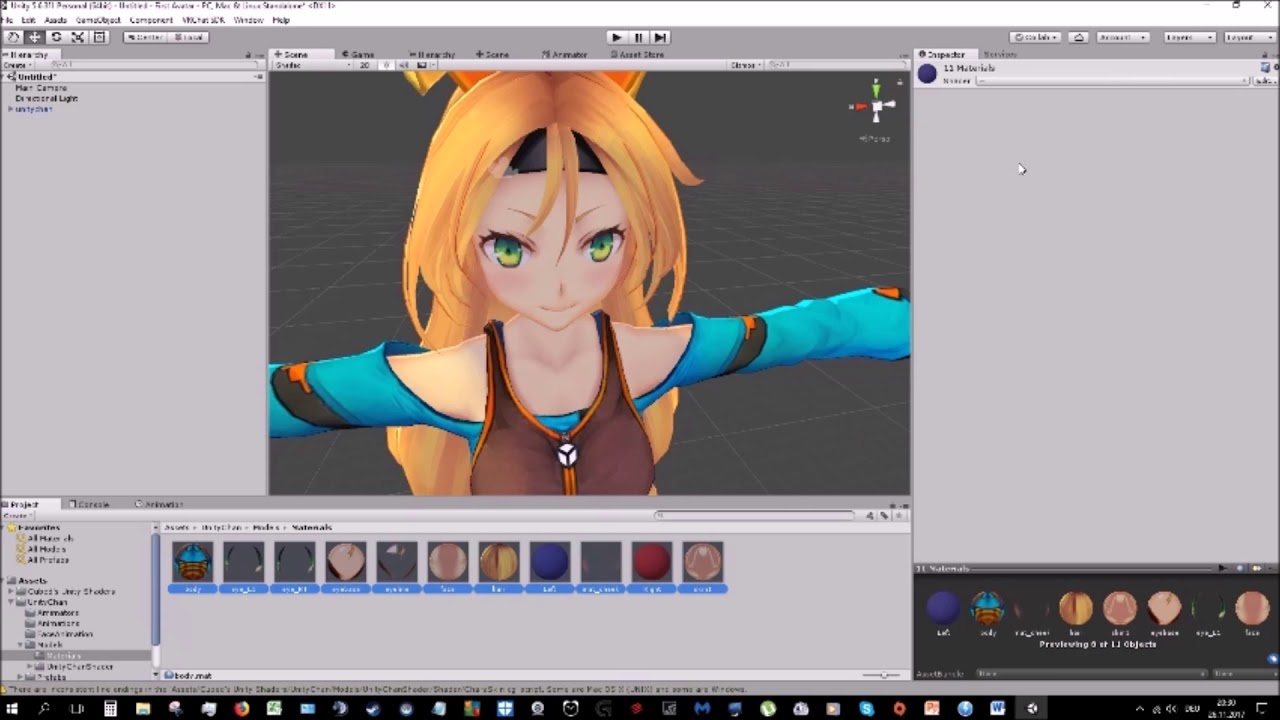Open the GameObject menu

98,20
